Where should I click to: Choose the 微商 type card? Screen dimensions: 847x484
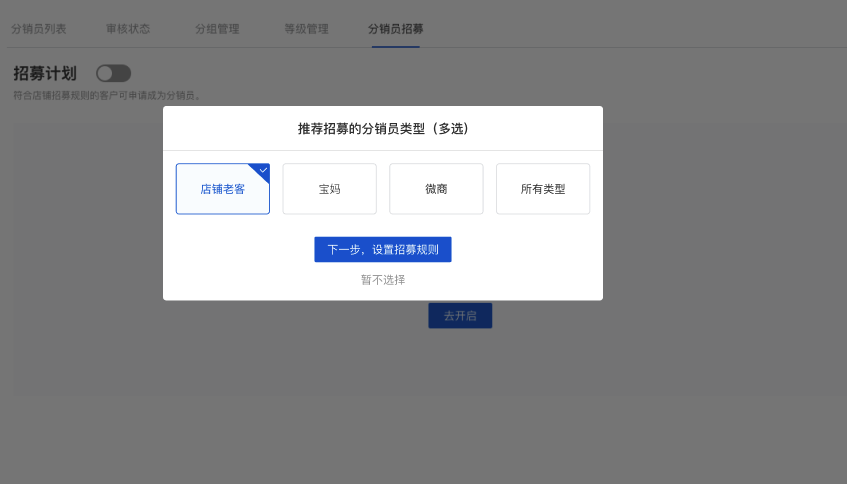click(x=436, y=189)
